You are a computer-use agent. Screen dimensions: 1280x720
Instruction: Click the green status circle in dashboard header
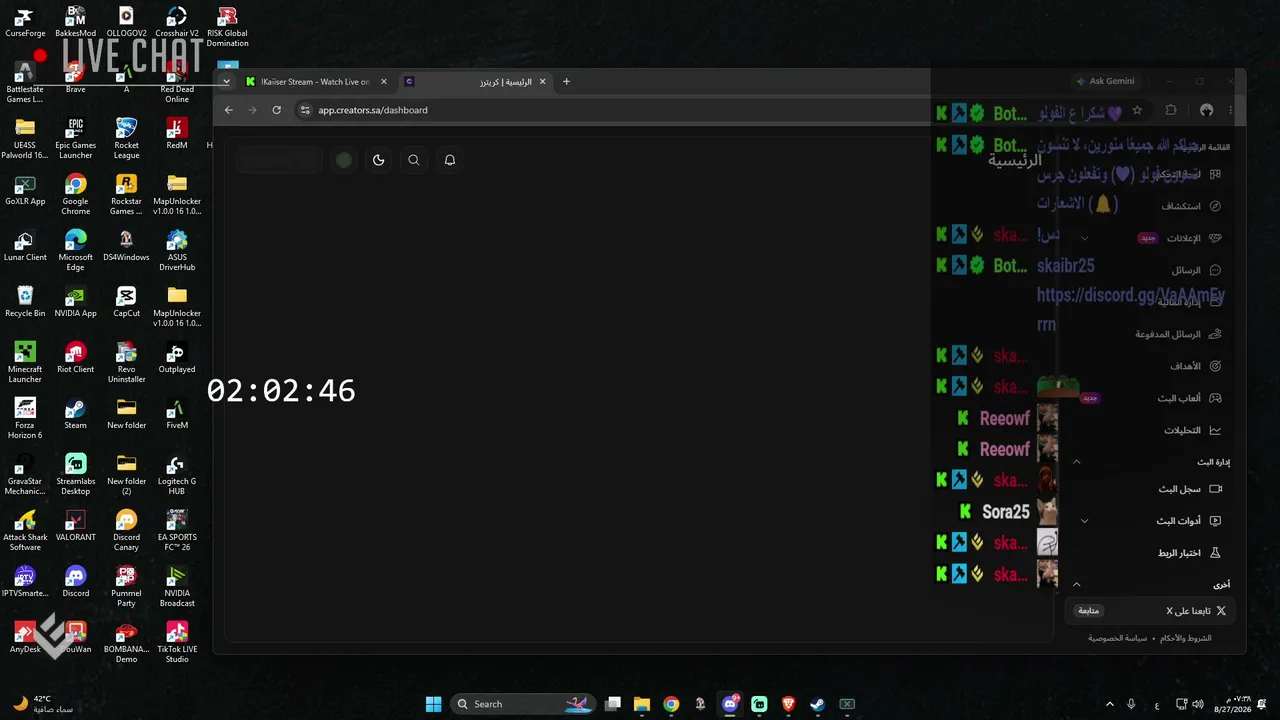coord(344,160)
